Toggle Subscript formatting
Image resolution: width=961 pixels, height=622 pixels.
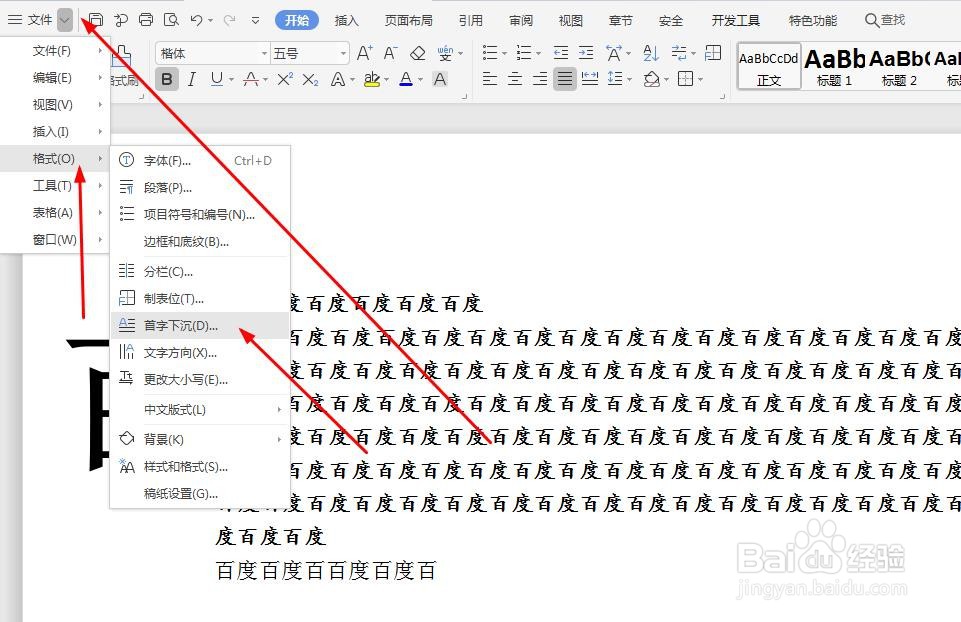(x=310, y=79)
